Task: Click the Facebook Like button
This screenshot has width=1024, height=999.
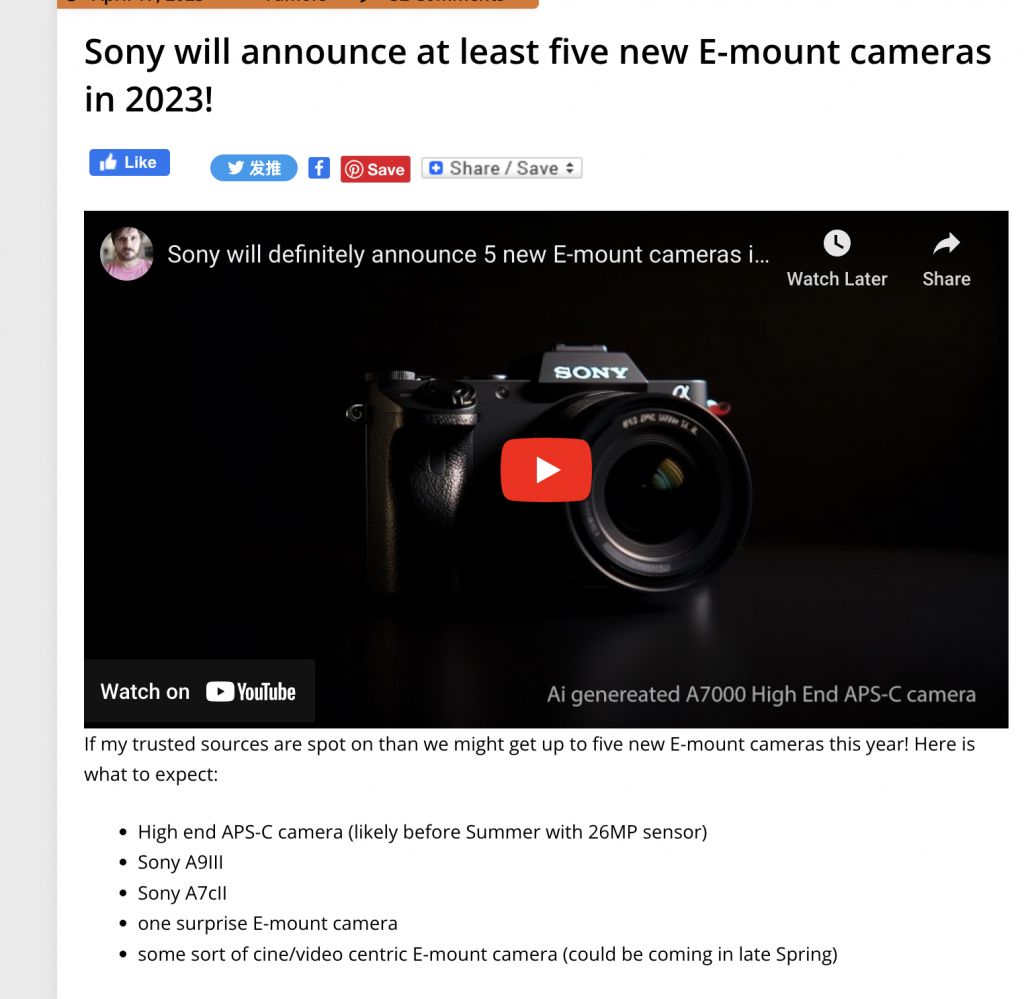Action: (129, 163)
